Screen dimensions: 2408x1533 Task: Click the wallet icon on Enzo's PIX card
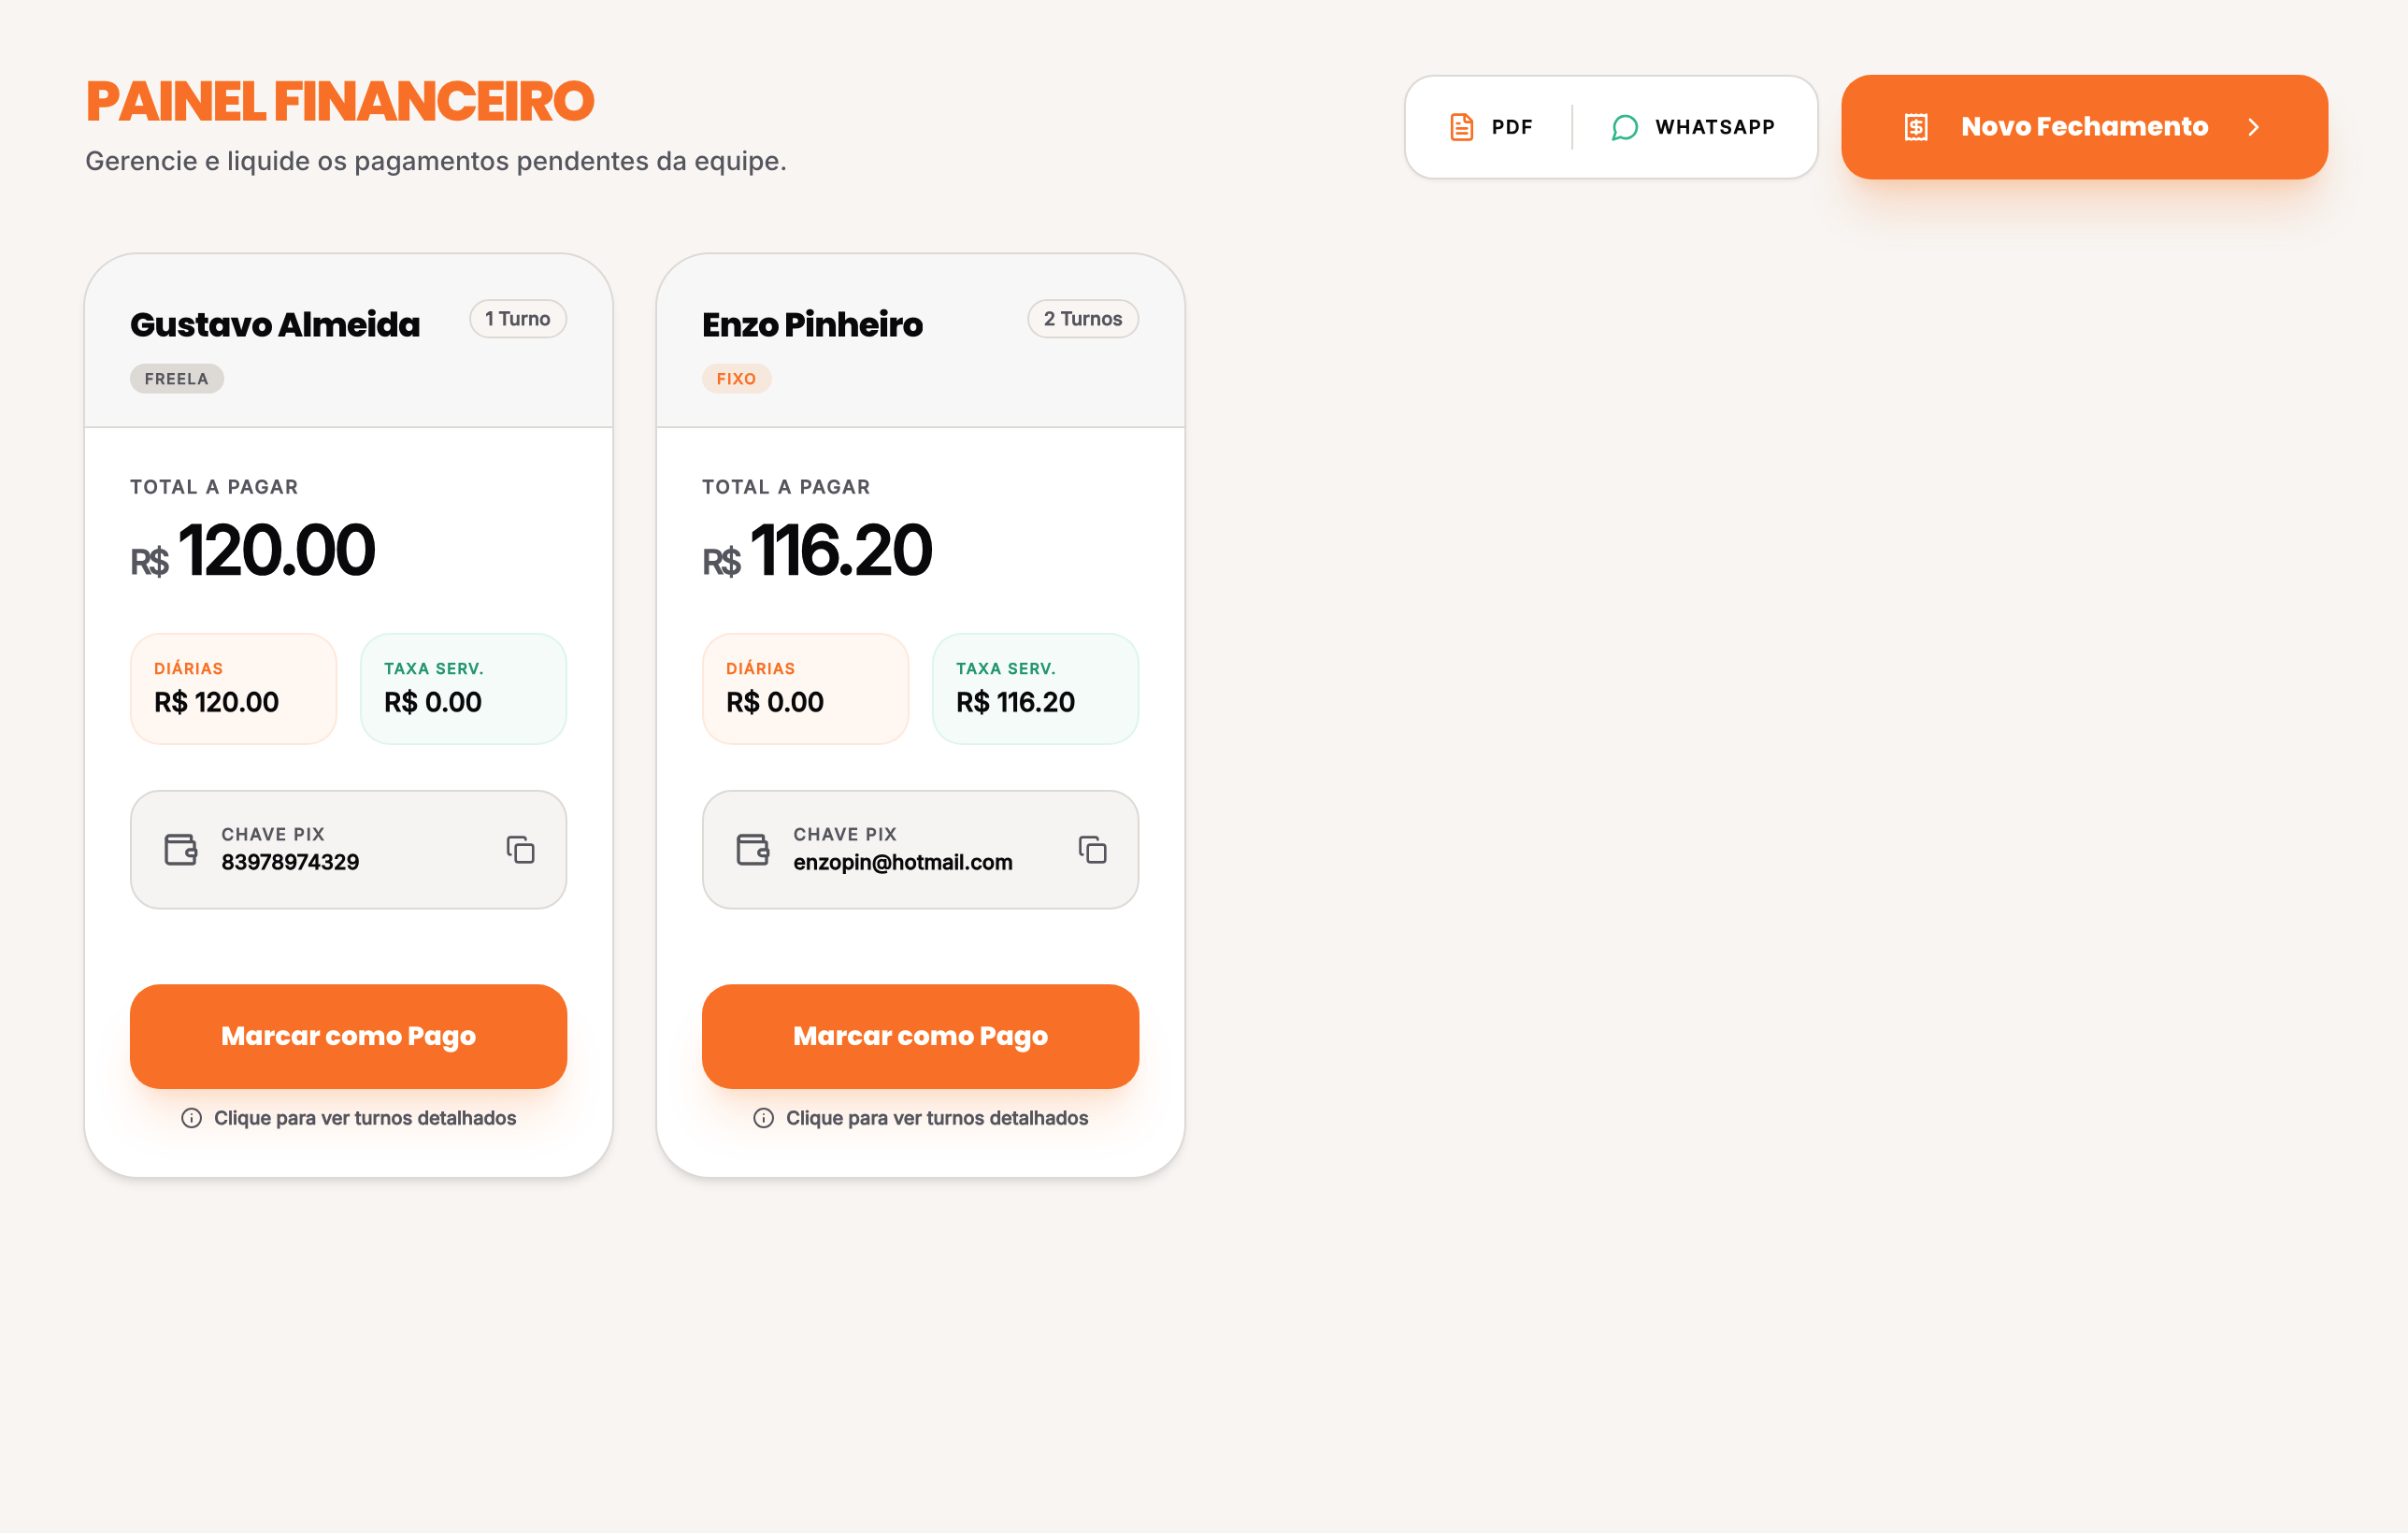coord(753,849)
